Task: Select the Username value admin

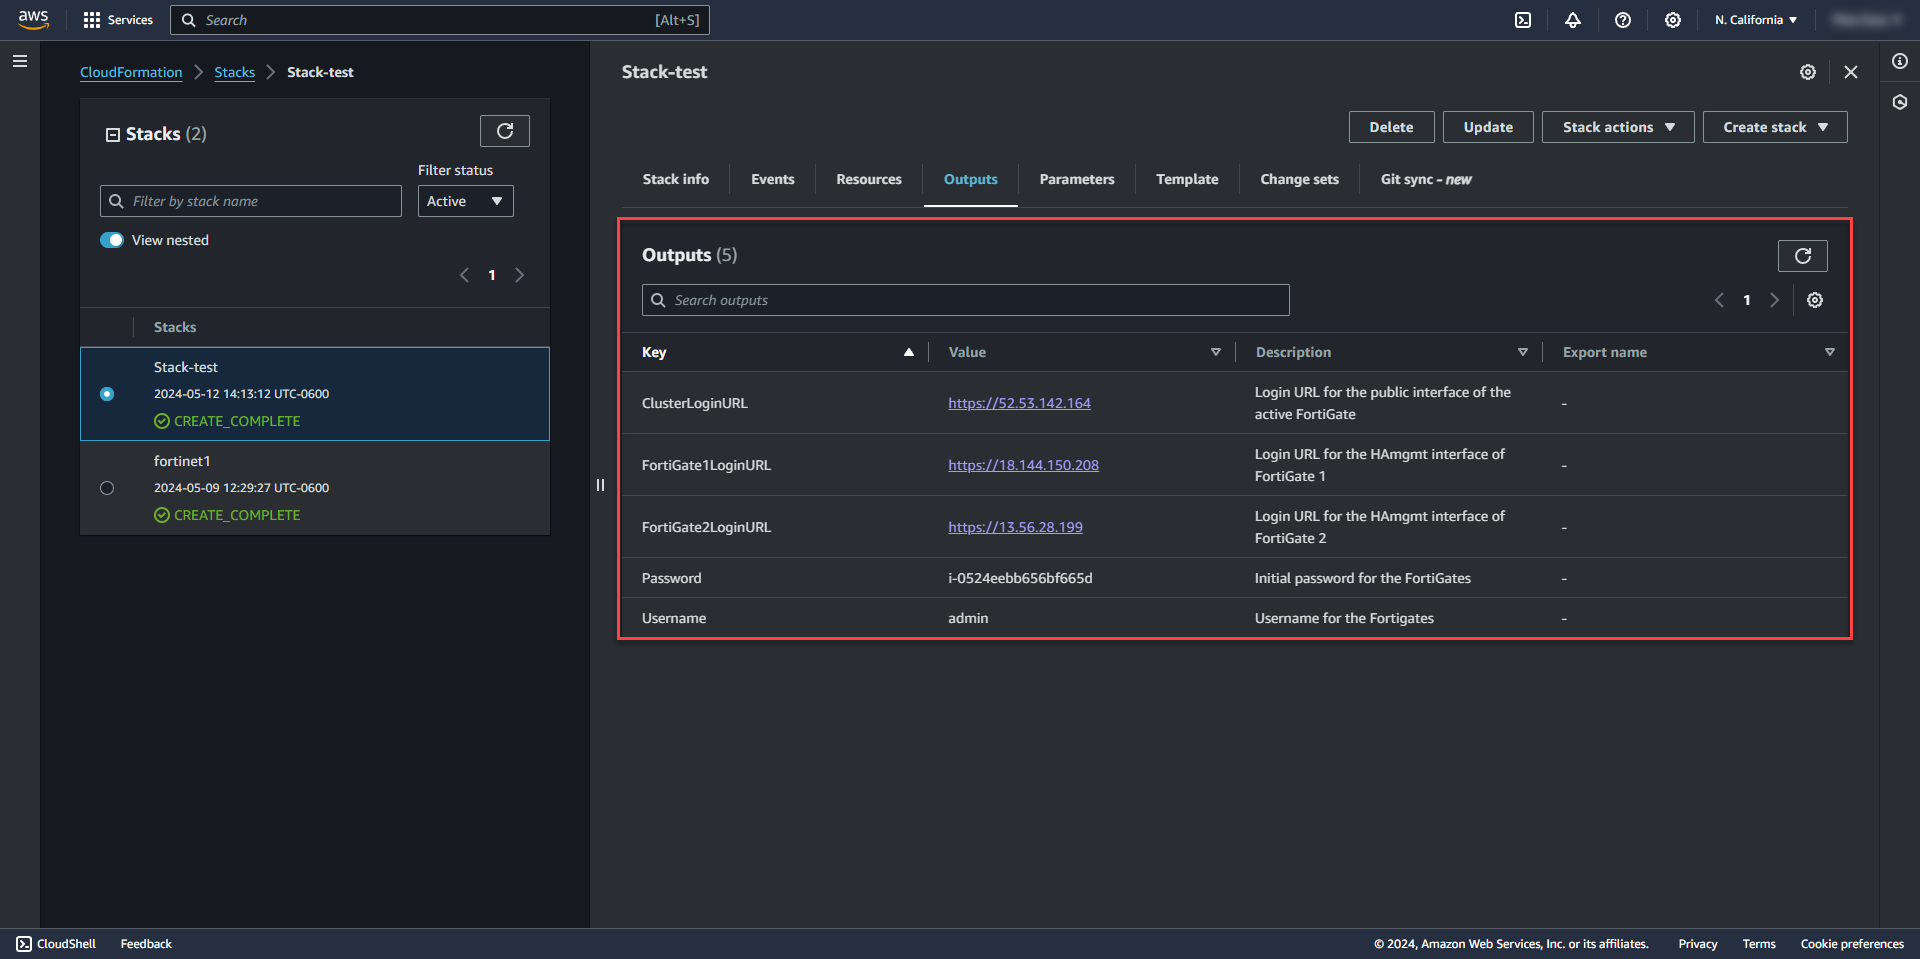Action: pyautogui.click(x=968, y=618)
